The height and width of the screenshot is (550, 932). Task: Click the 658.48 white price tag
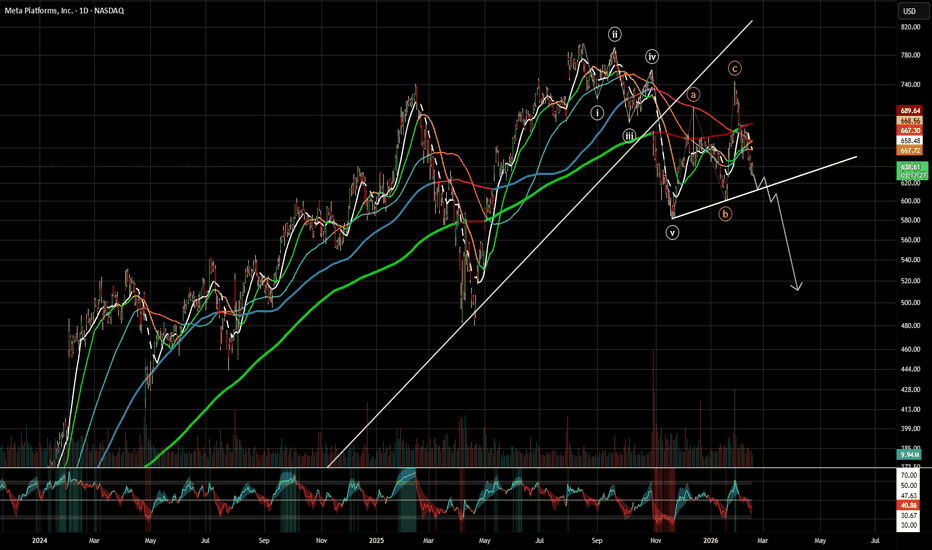910,140
